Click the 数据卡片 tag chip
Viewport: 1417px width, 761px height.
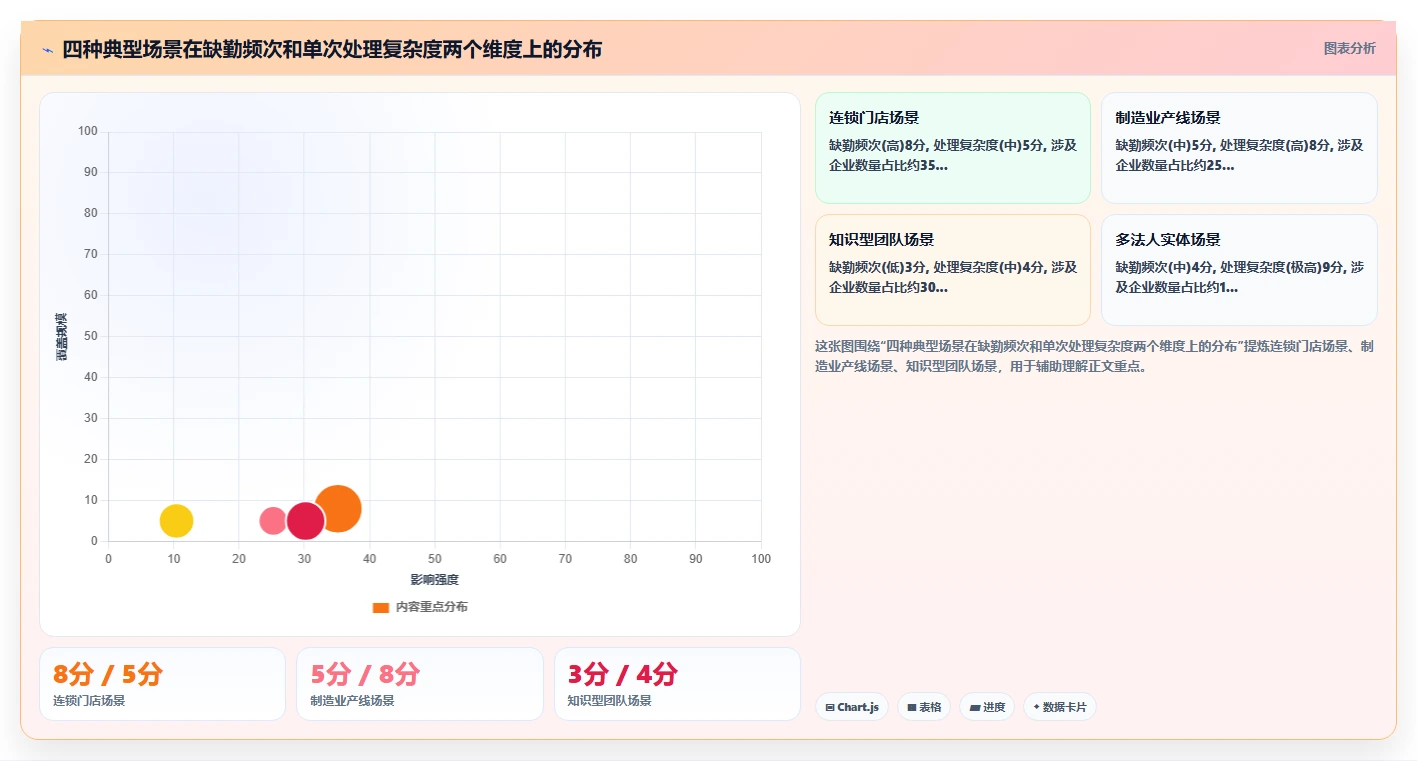coord(1060,707)
